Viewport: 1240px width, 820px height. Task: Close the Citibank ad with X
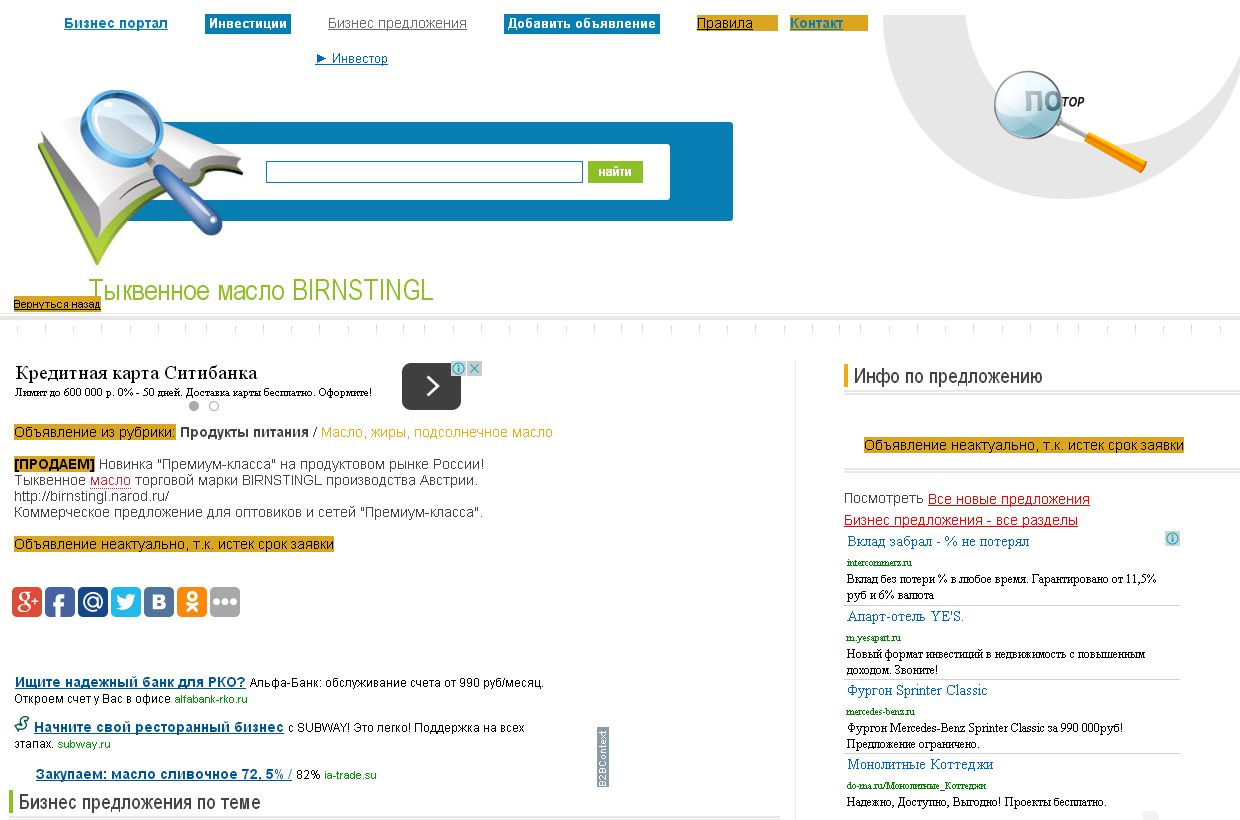[474, 368]
